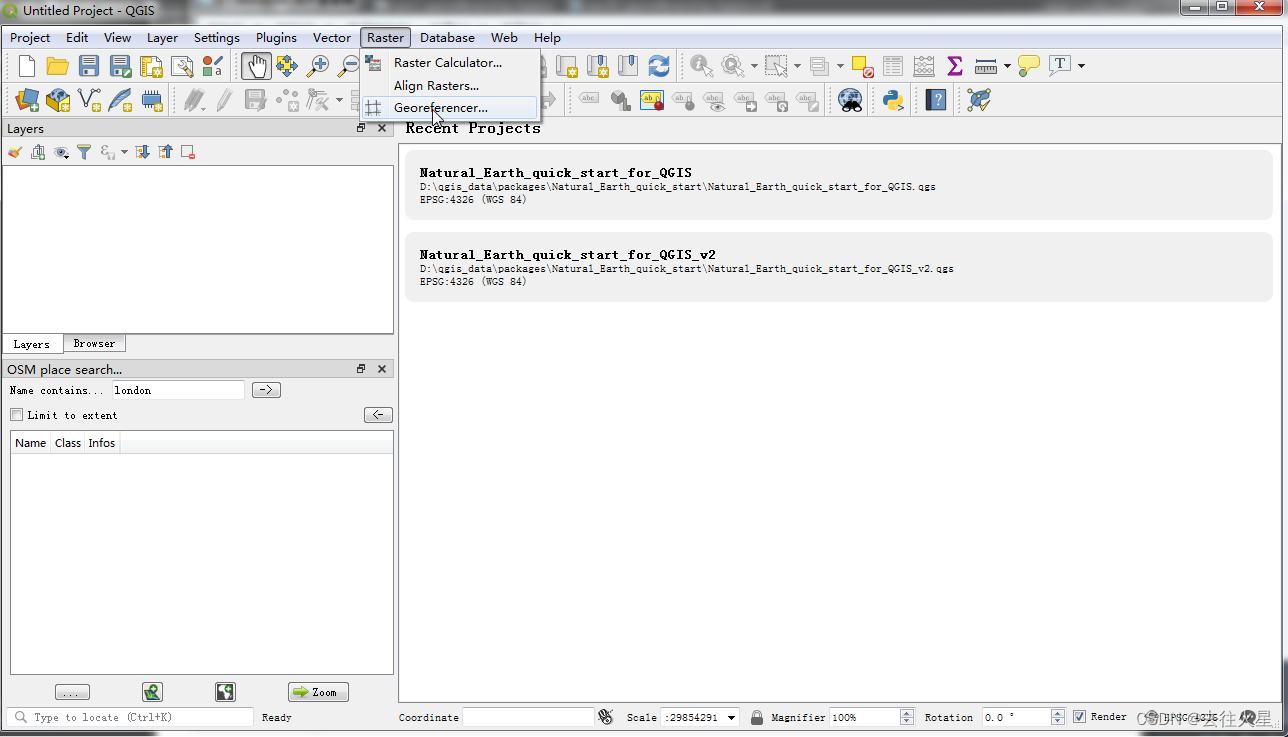Choose Raster Calculator from the Raster menu

(448, 62)
